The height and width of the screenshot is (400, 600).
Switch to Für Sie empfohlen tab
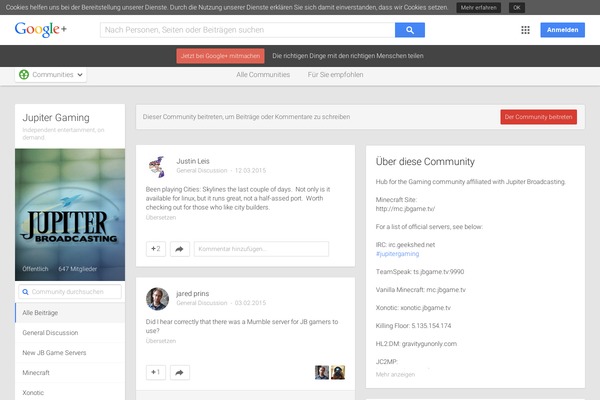pos(336,75)
